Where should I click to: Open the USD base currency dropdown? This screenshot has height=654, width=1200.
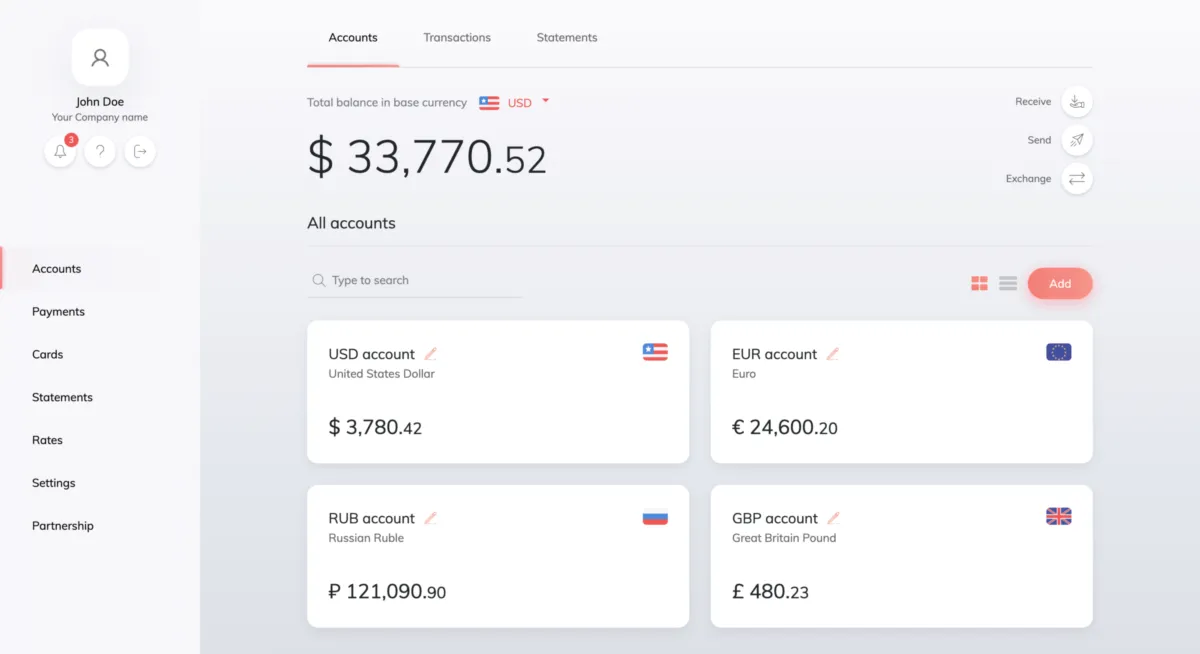545,102
